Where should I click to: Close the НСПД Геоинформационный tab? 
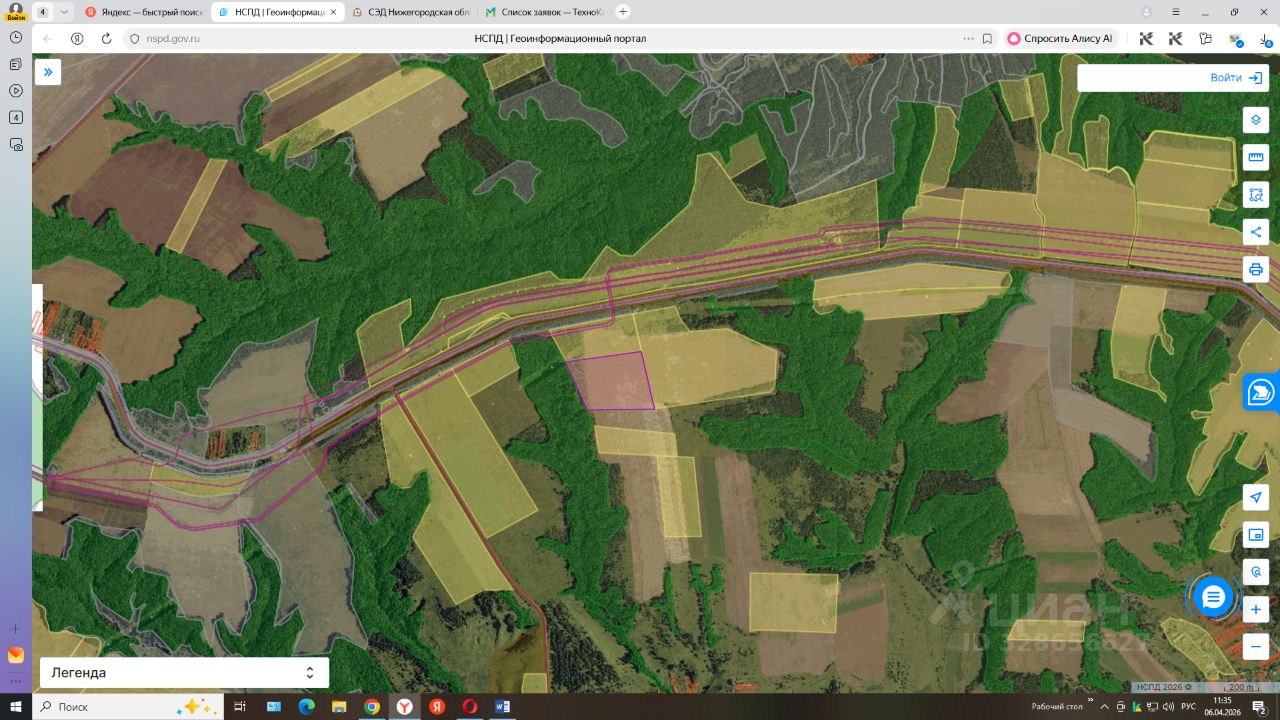point(333,12)
